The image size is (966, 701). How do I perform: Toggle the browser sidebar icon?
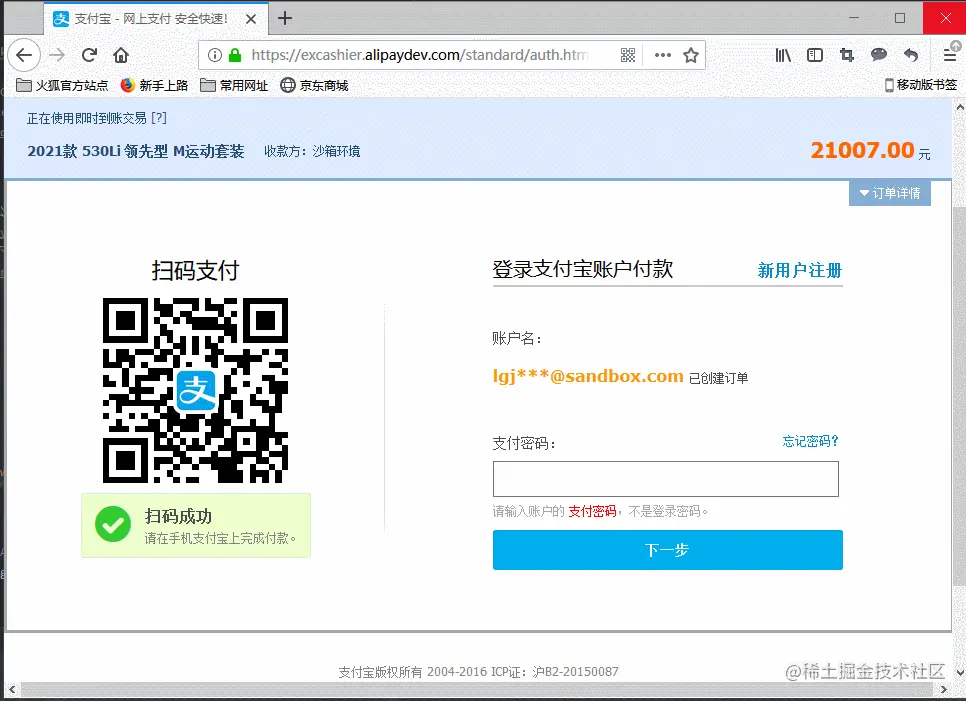[x=813, y=55]
